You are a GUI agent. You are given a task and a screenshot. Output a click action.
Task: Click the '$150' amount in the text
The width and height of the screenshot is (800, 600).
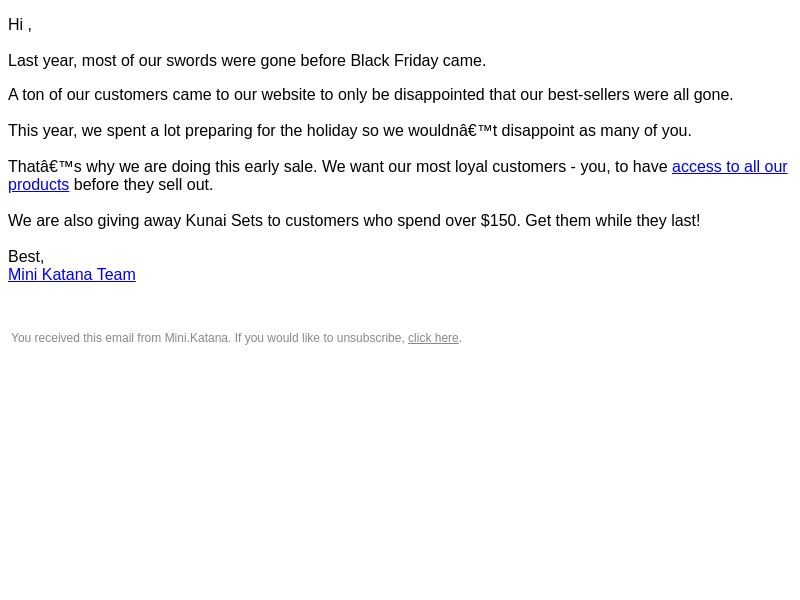tap(498, 221)
